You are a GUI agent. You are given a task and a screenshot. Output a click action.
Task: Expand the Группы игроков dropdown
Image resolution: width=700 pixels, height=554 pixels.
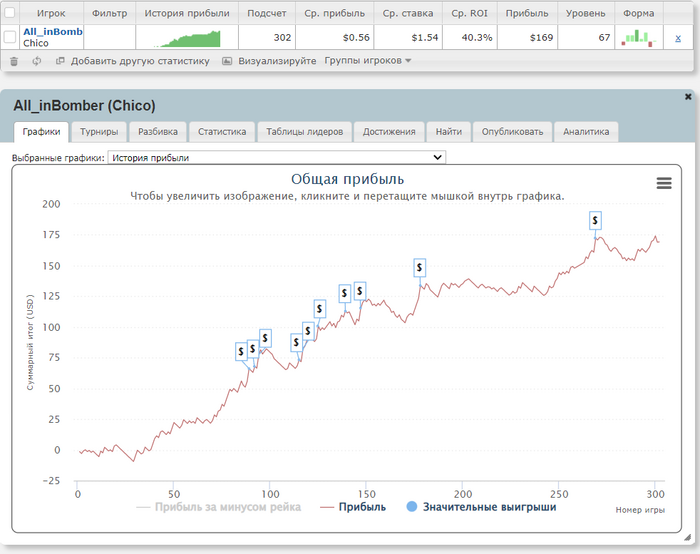point(367,61)
